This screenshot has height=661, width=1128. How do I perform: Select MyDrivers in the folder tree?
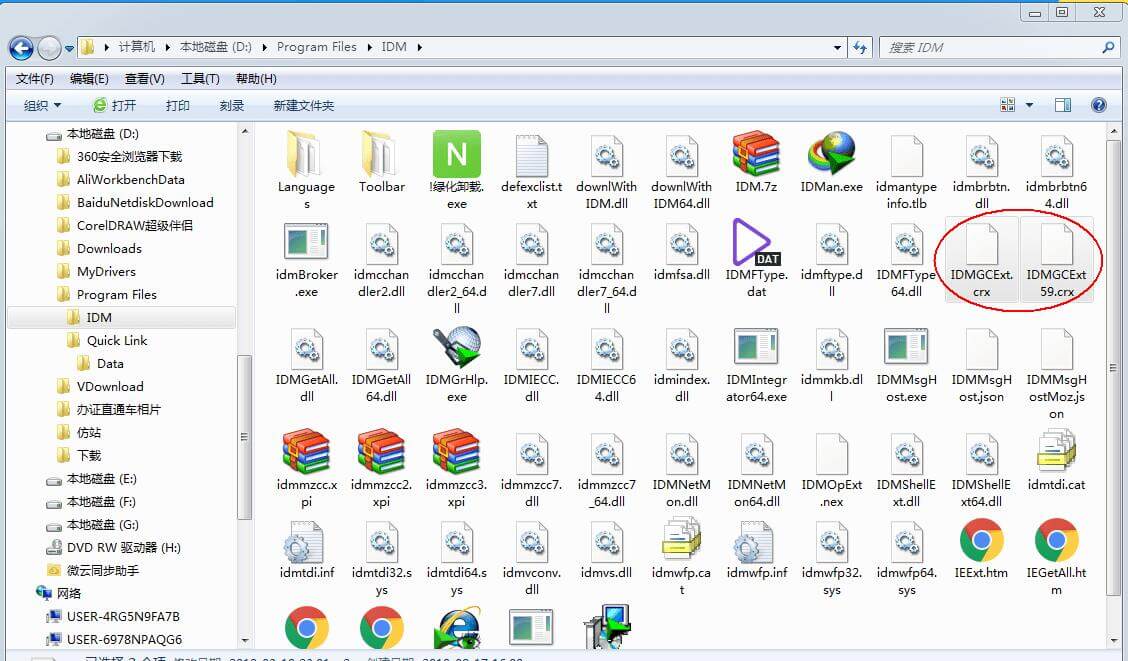tap(106, 271)
